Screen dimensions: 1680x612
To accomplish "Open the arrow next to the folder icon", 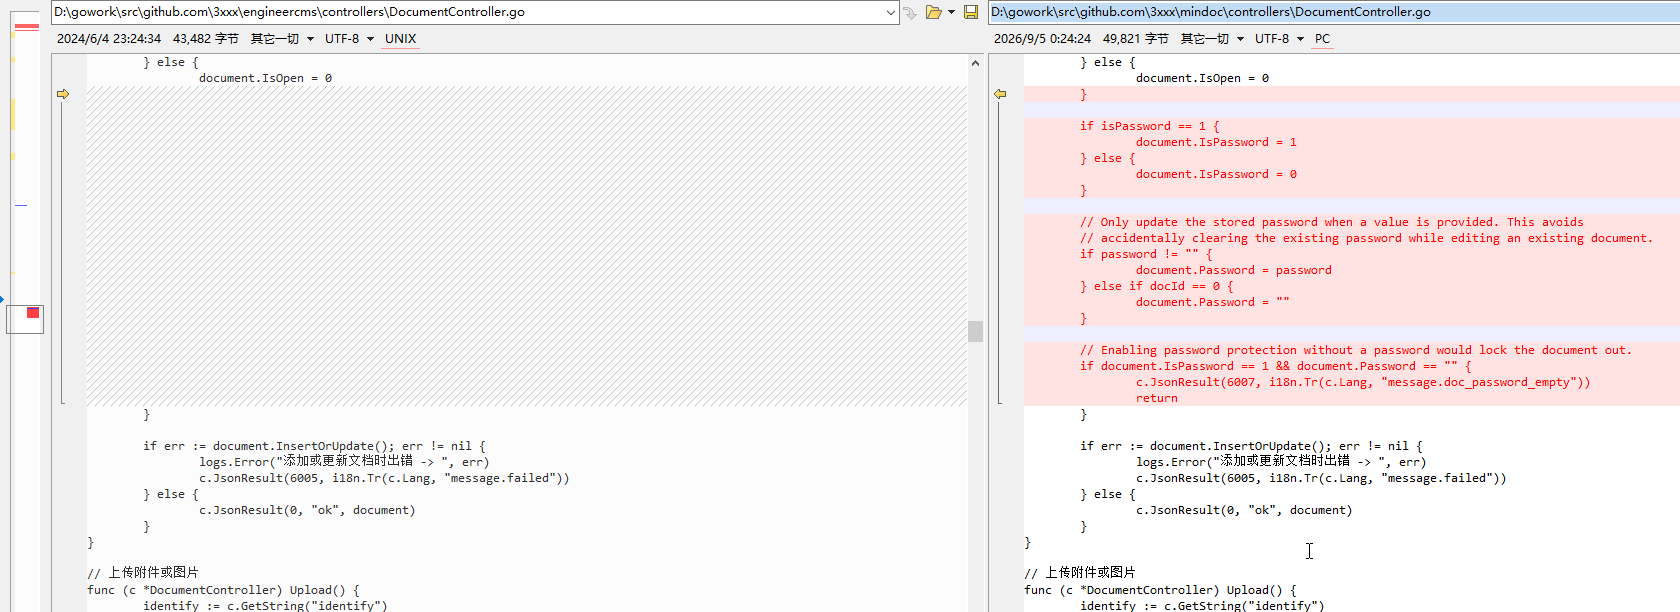I will pyautogui.click(x=951, y=12).
